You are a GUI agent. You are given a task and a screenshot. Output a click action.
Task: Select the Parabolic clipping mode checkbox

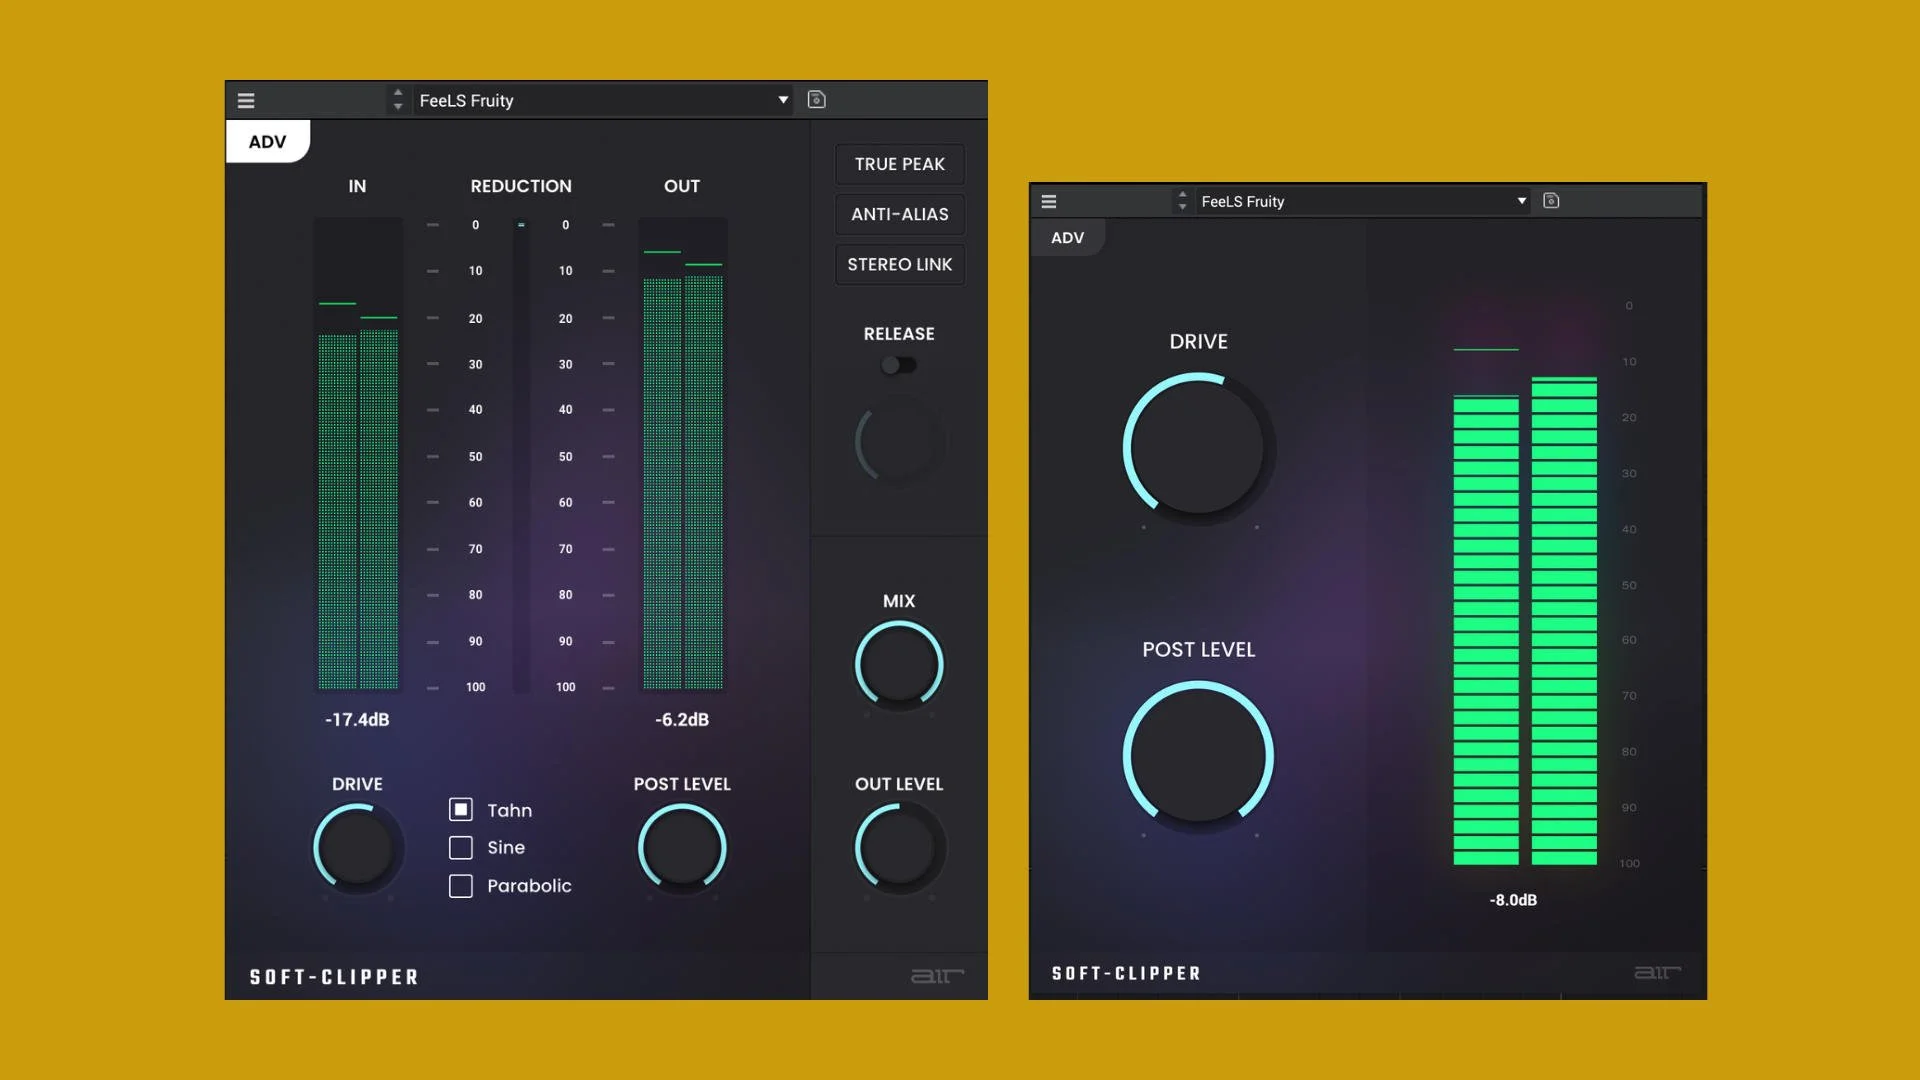tap(461, 886)
